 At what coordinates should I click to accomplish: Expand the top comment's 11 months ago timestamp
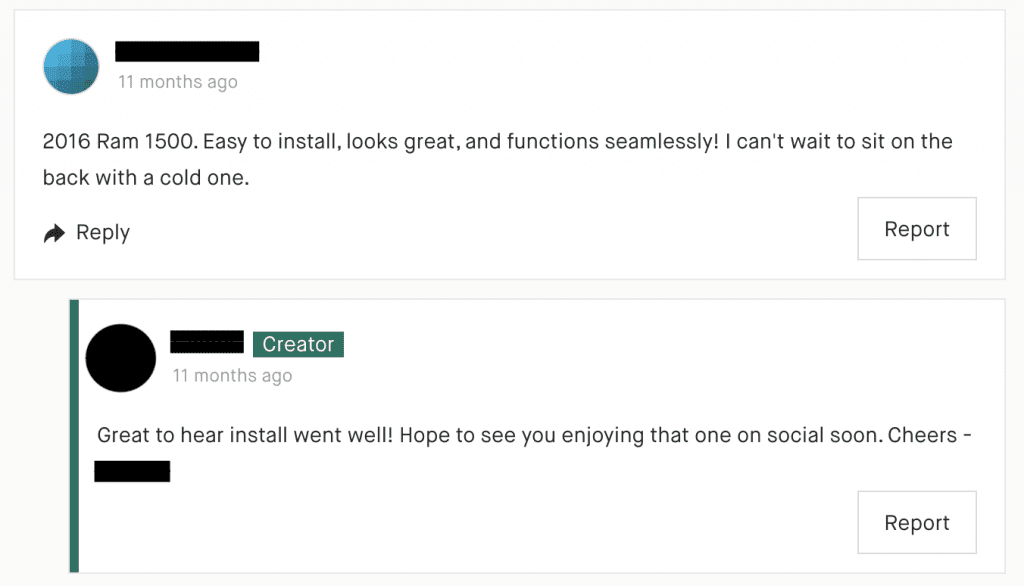[178, 82]
